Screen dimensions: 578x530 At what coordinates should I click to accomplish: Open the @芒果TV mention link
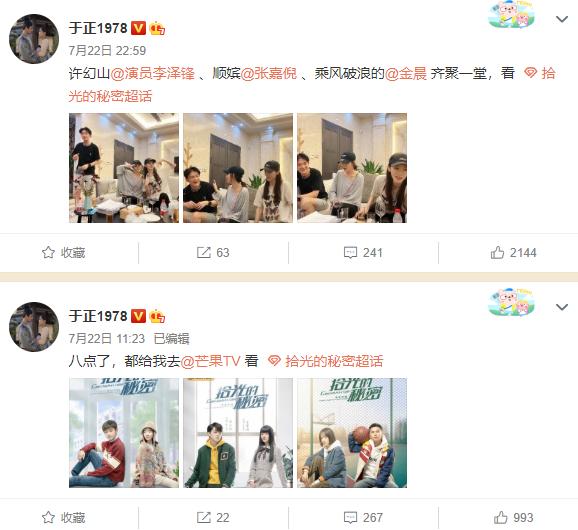210,361
